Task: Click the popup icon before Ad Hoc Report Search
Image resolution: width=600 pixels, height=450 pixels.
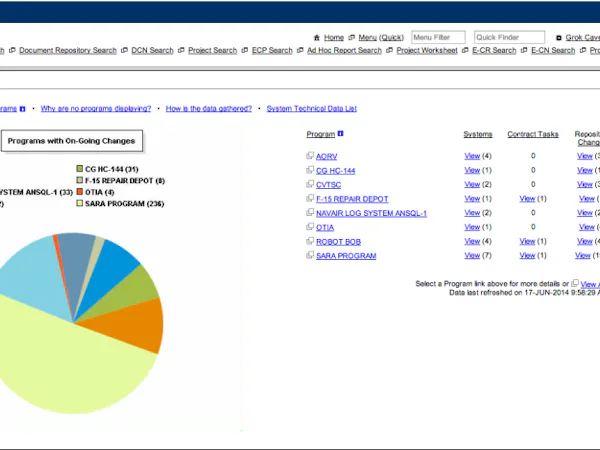Action: tap(300, 50)
